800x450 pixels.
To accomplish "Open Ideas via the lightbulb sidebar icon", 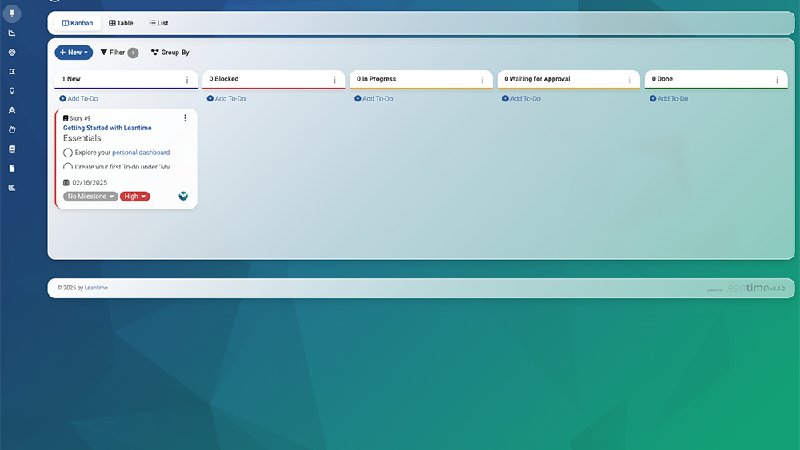I will tap(12, 91).
